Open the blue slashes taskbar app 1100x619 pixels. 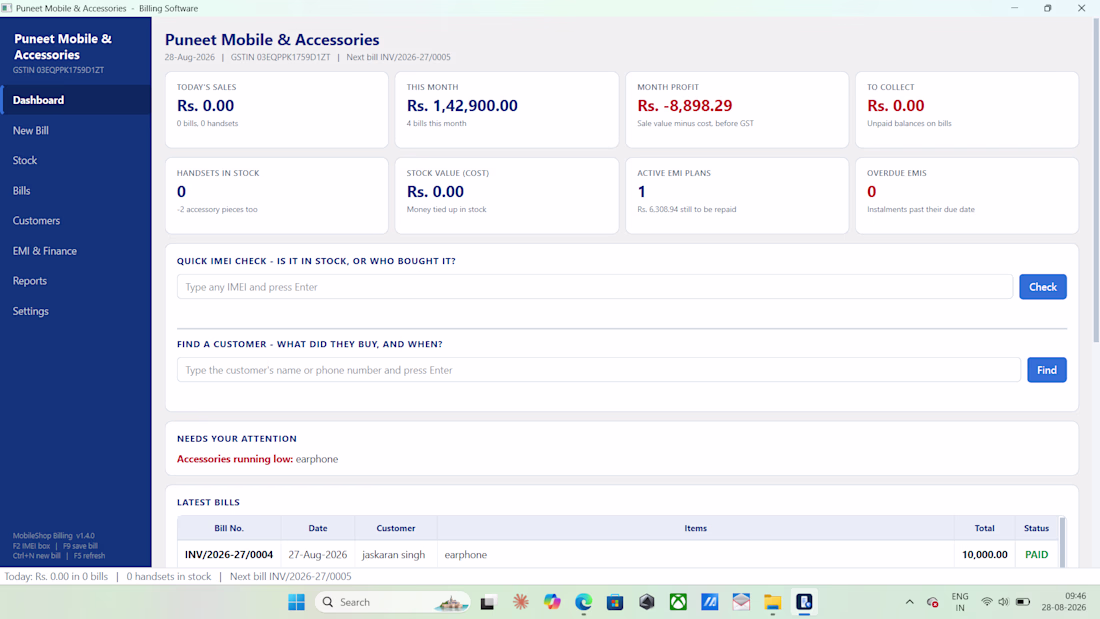(x=710, y=602)
